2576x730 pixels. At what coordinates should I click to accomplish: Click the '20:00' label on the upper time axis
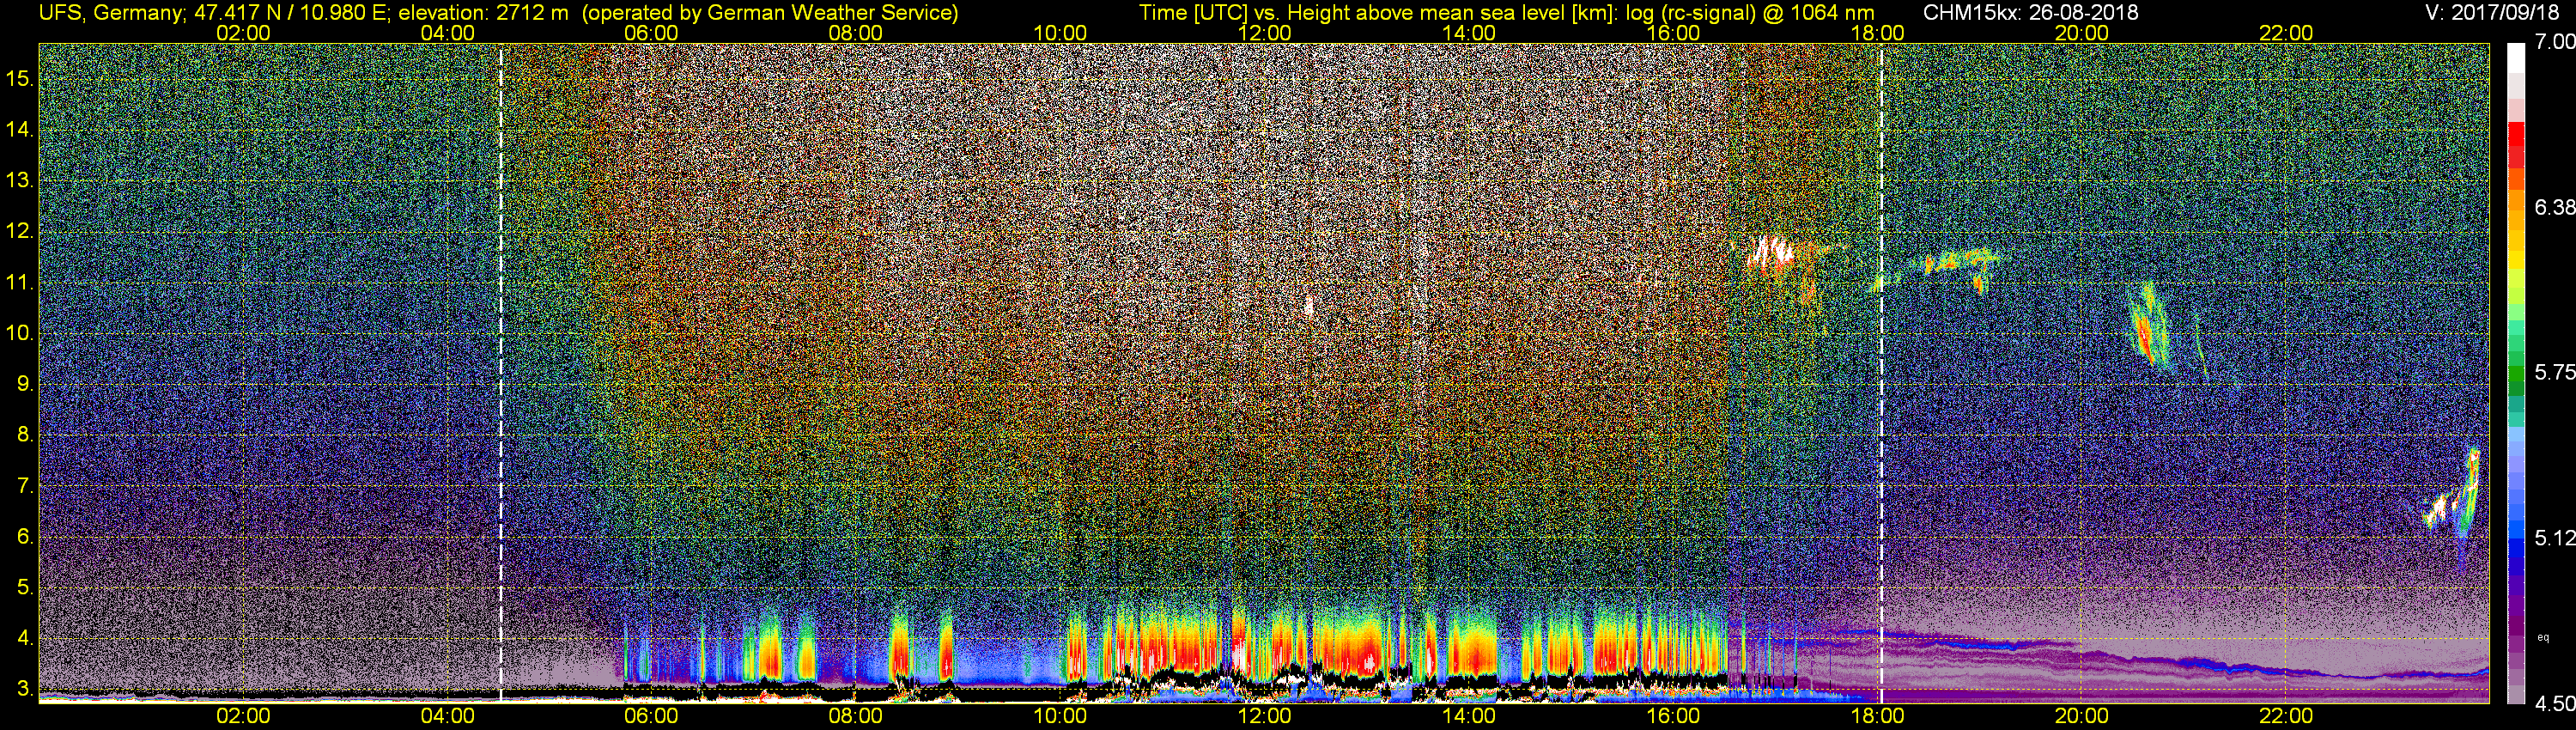(x=2082, y=33)
